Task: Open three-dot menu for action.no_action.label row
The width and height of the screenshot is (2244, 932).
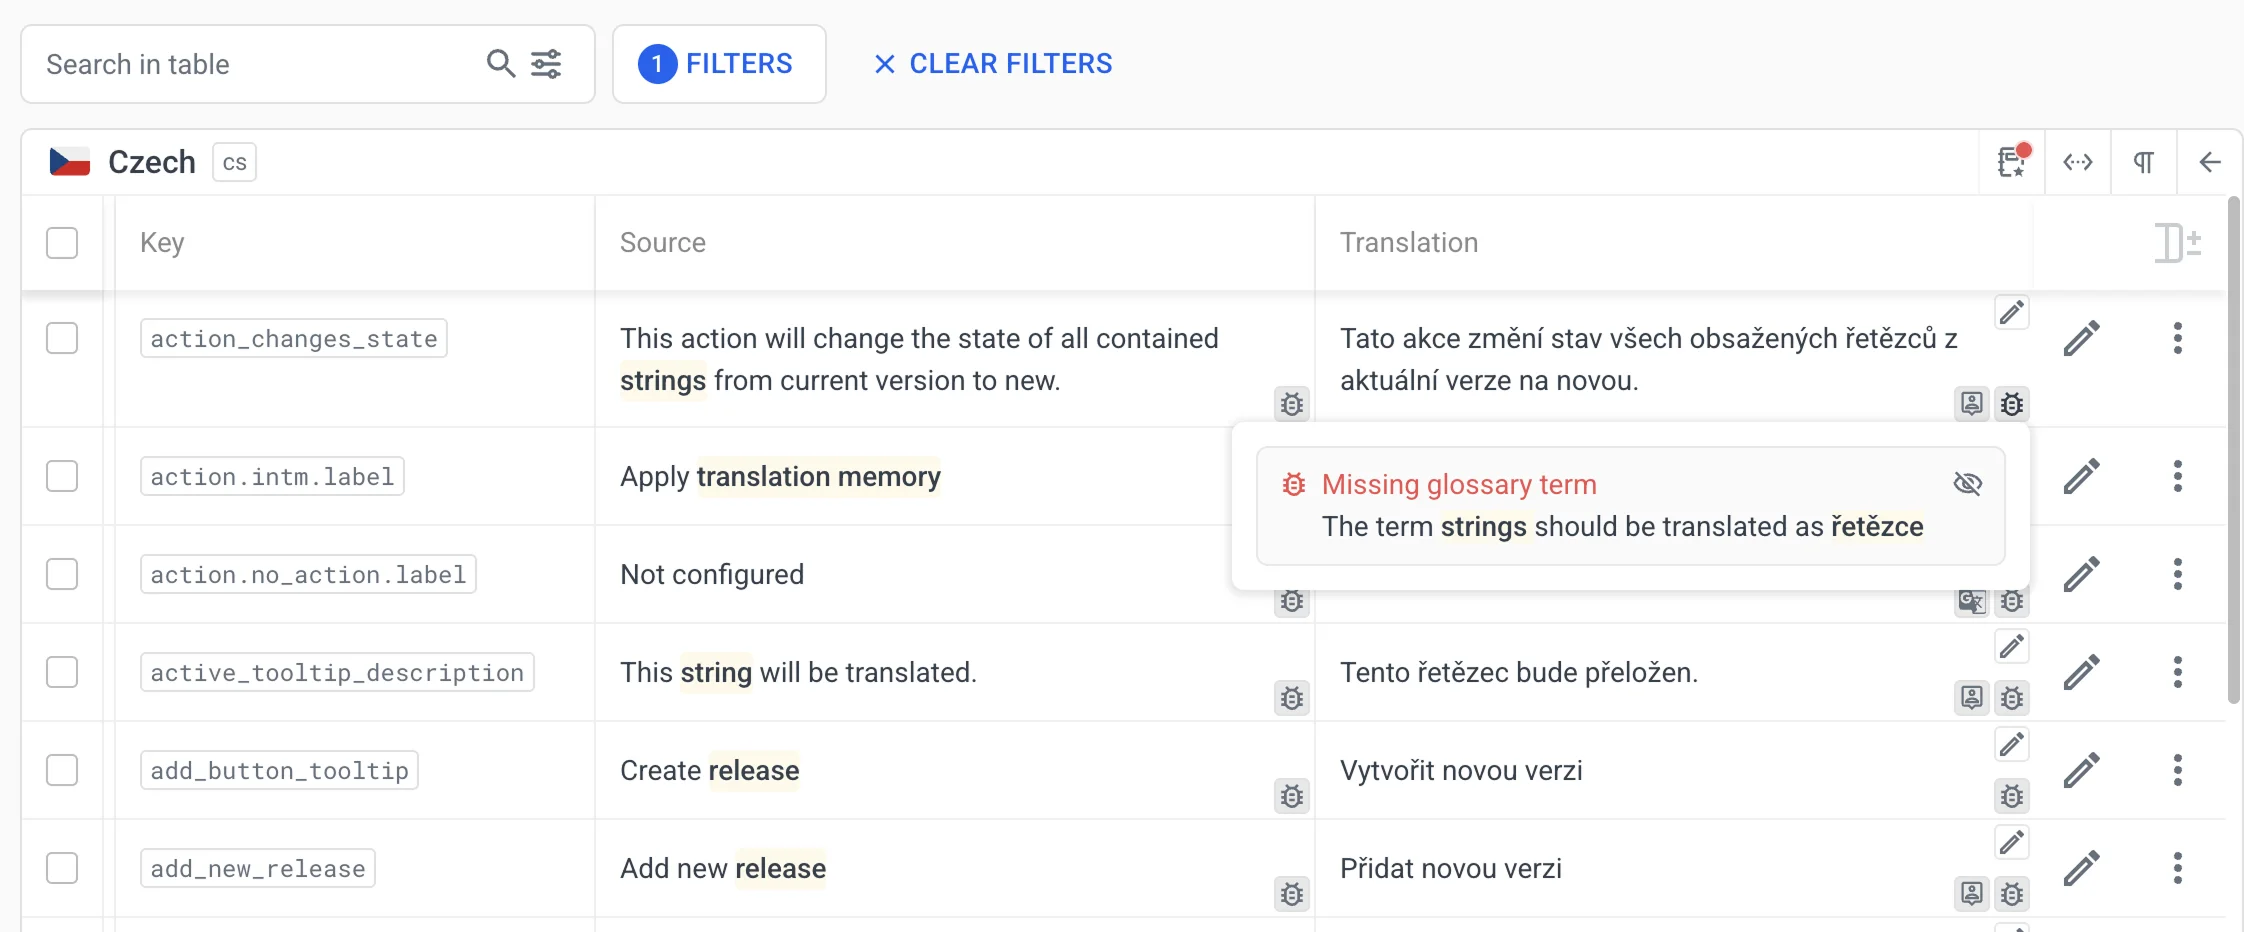Action: pyautogui.click(x=2177, y=574)
